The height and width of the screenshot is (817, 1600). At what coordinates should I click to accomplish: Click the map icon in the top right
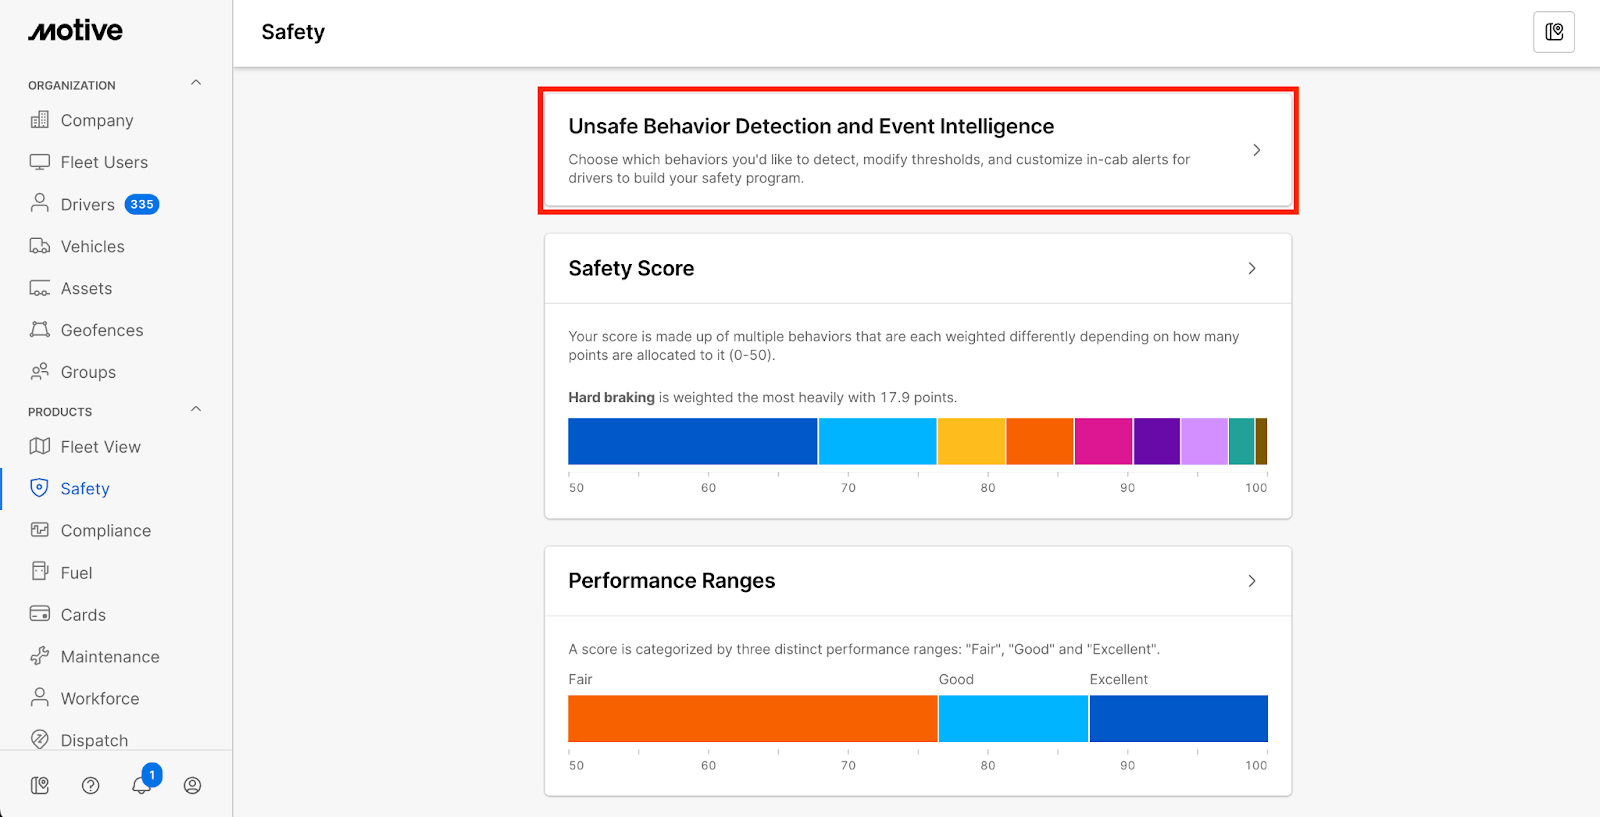1554,32
